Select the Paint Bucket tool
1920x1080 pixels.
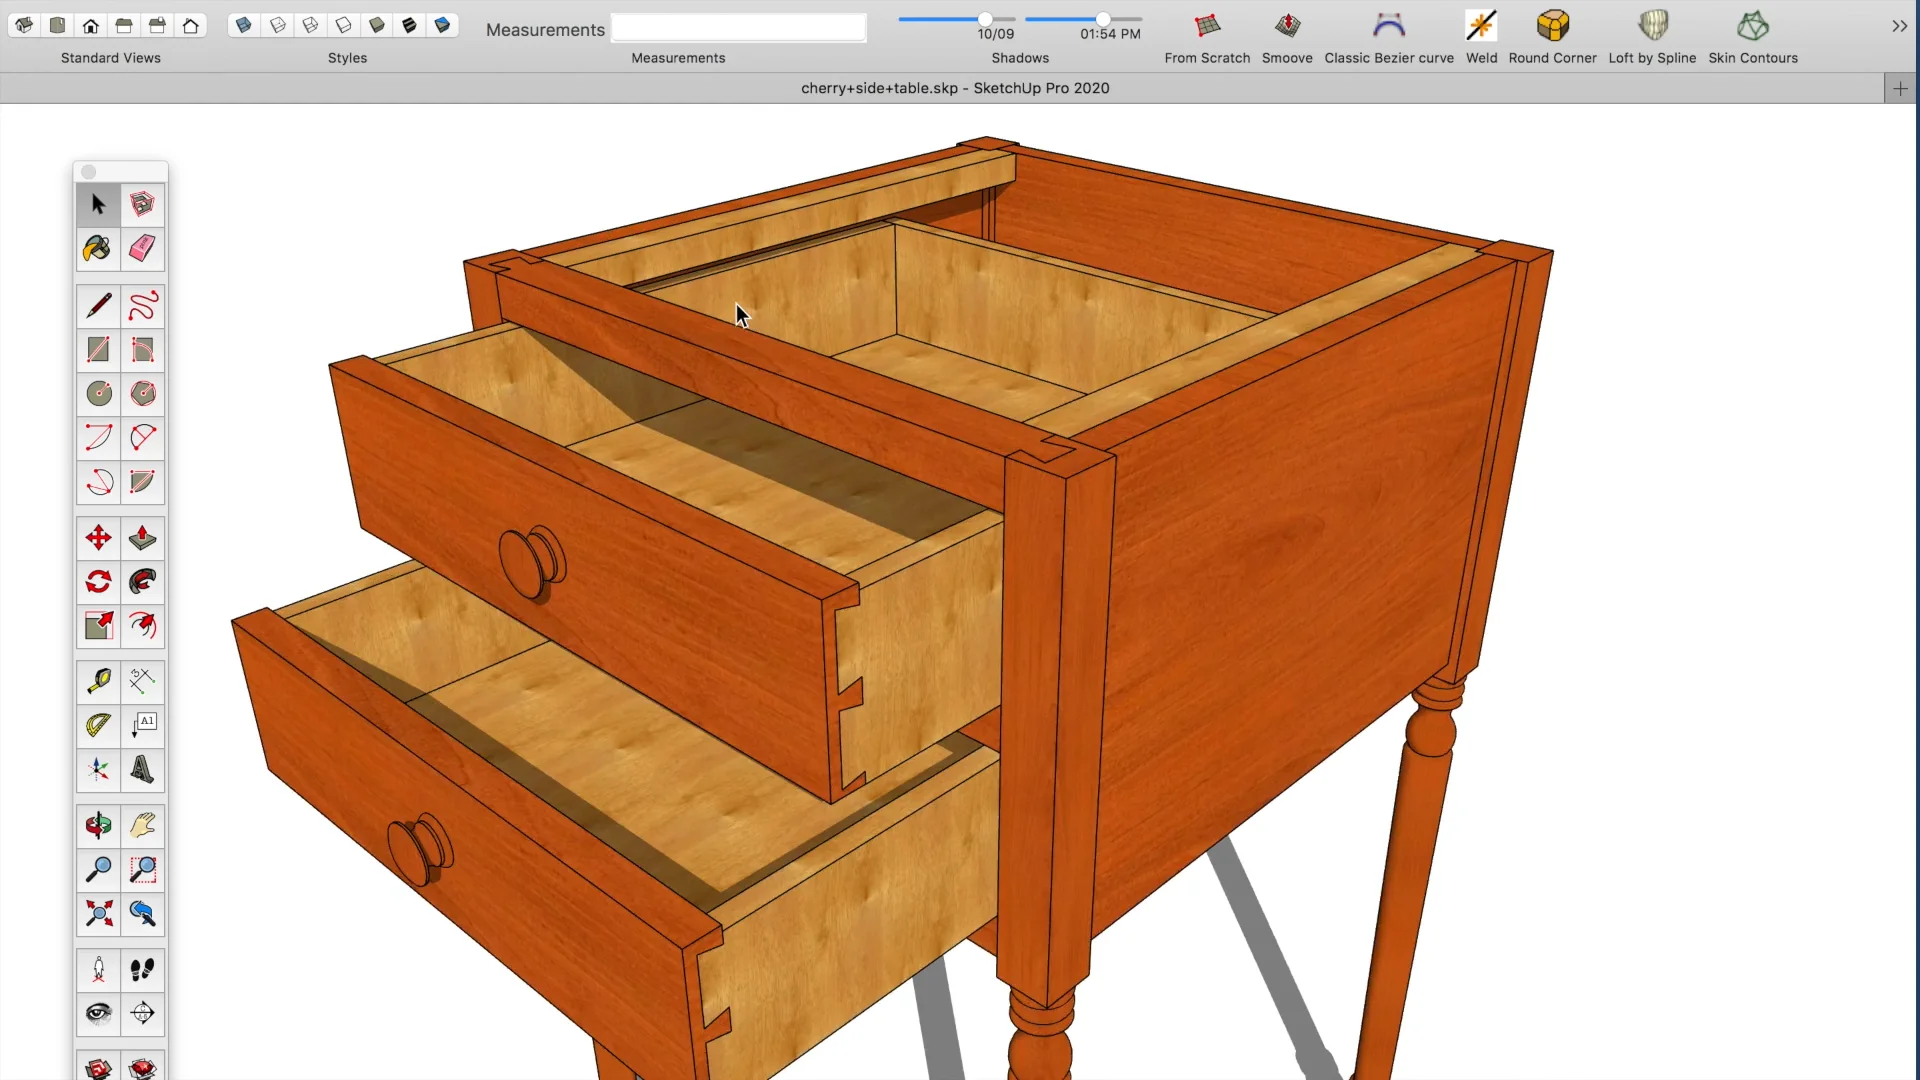pos(98,248)
